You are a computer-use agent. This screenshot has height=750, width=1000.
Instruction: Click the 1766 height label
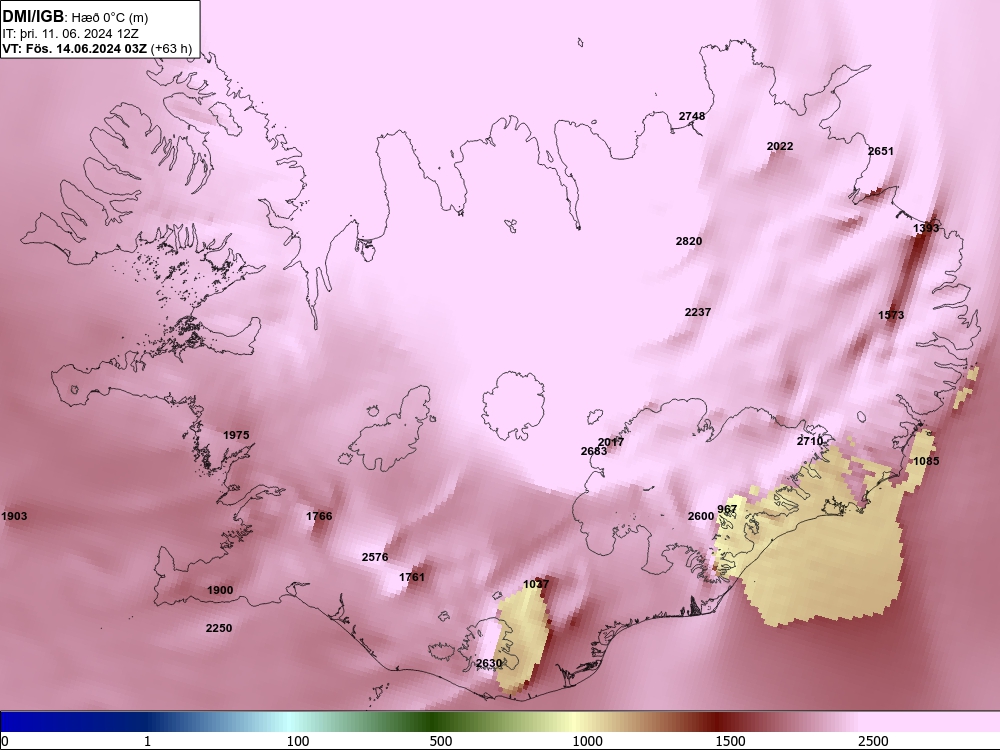click(x=319, y=516)
